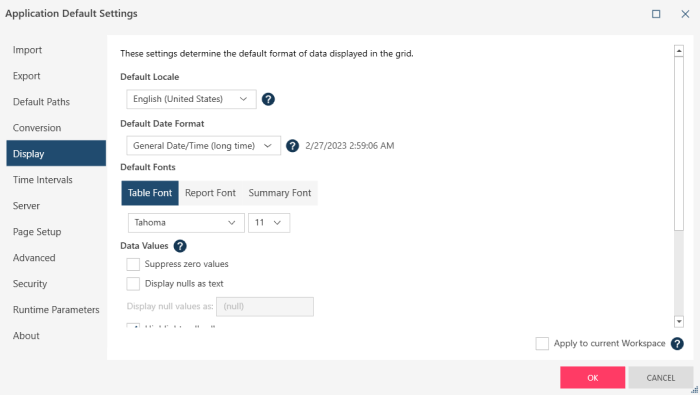Screen dimensions: 700x395
Task: Click the vertical scrollbar thumb
Action: click(x=679, y=144)
